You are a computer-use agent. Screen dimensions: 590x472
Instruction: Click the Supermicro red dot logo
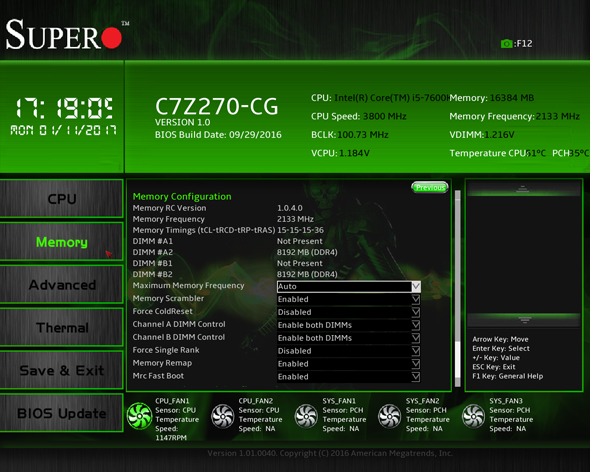click(111, 38)
